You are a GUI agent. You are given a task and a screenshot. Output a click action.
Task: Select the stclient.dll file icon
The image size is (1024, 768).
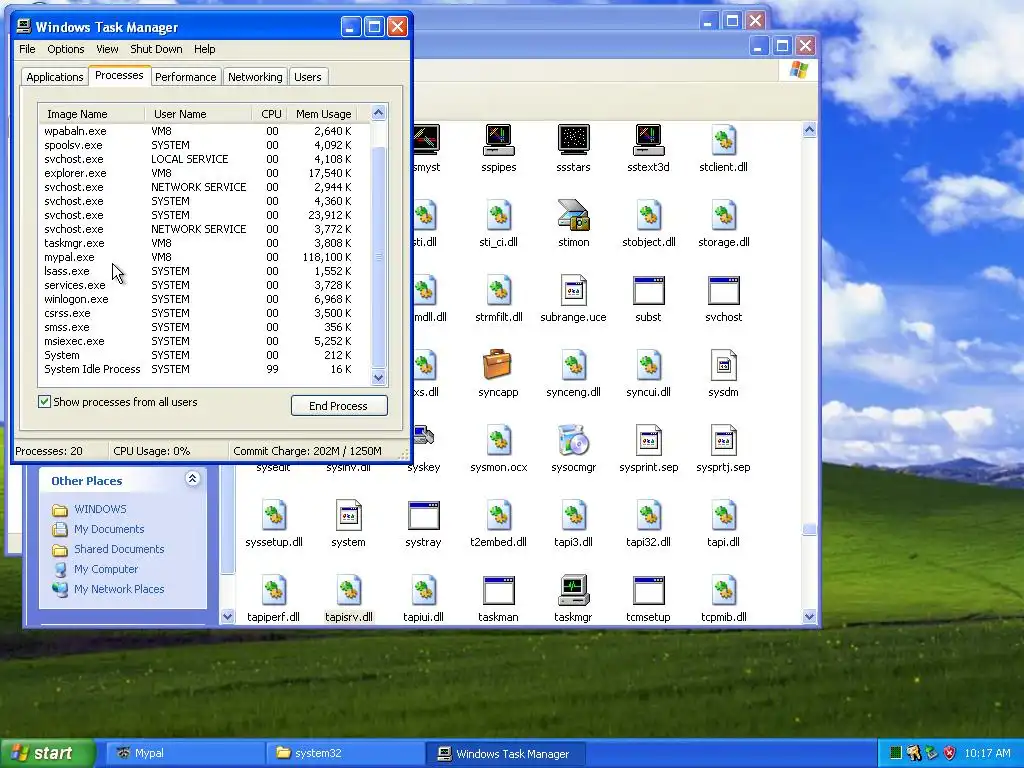coord(724,140)
